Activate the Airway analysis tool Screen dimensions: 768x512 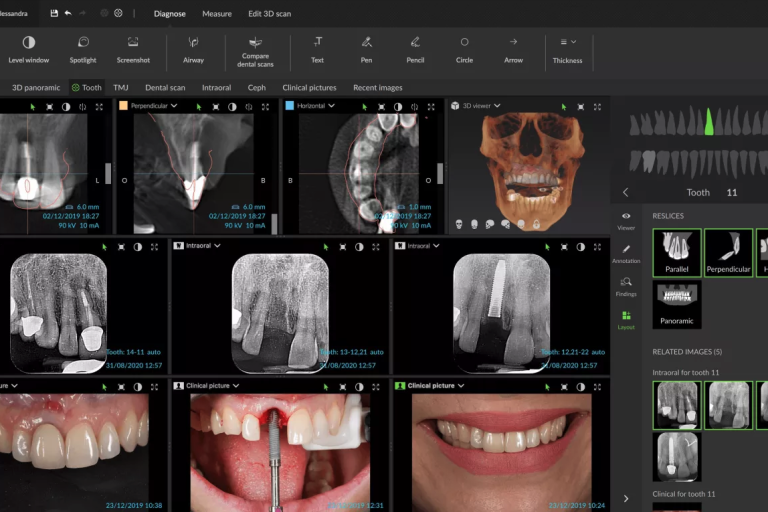tap(193, 42)
